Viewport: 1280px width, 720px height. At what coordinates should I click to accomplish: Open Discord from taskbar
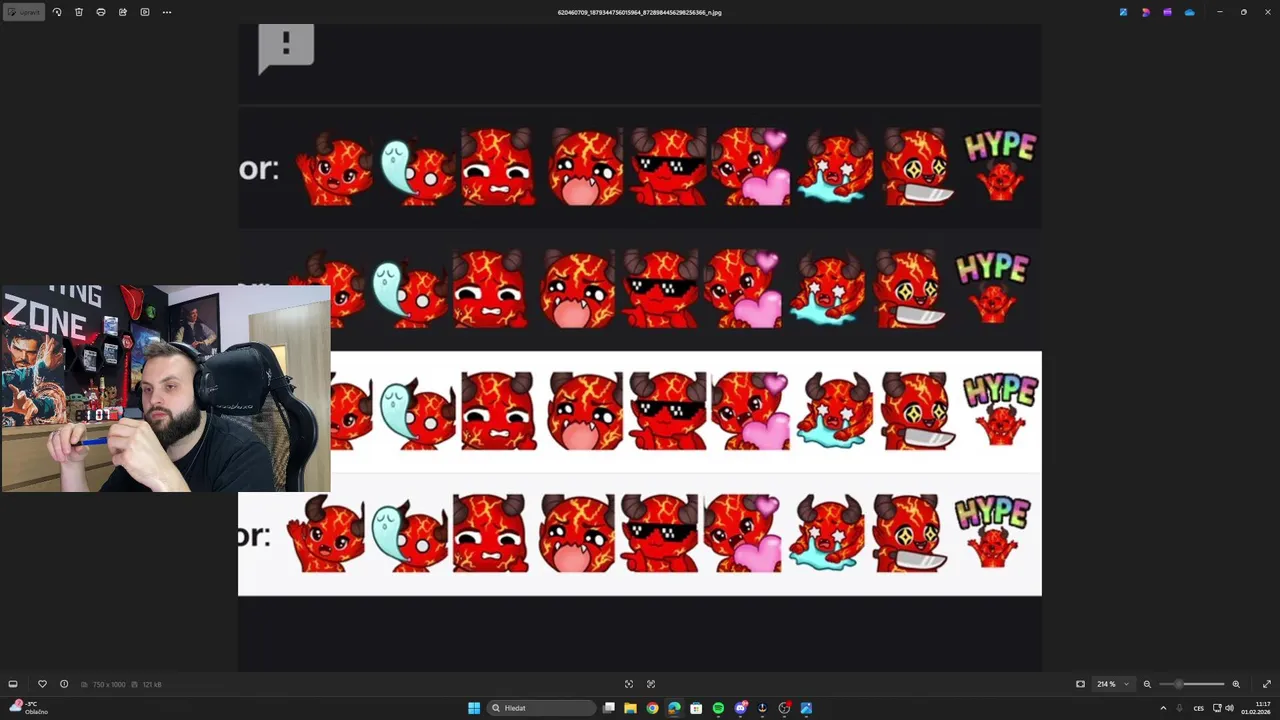pos(740,708)
